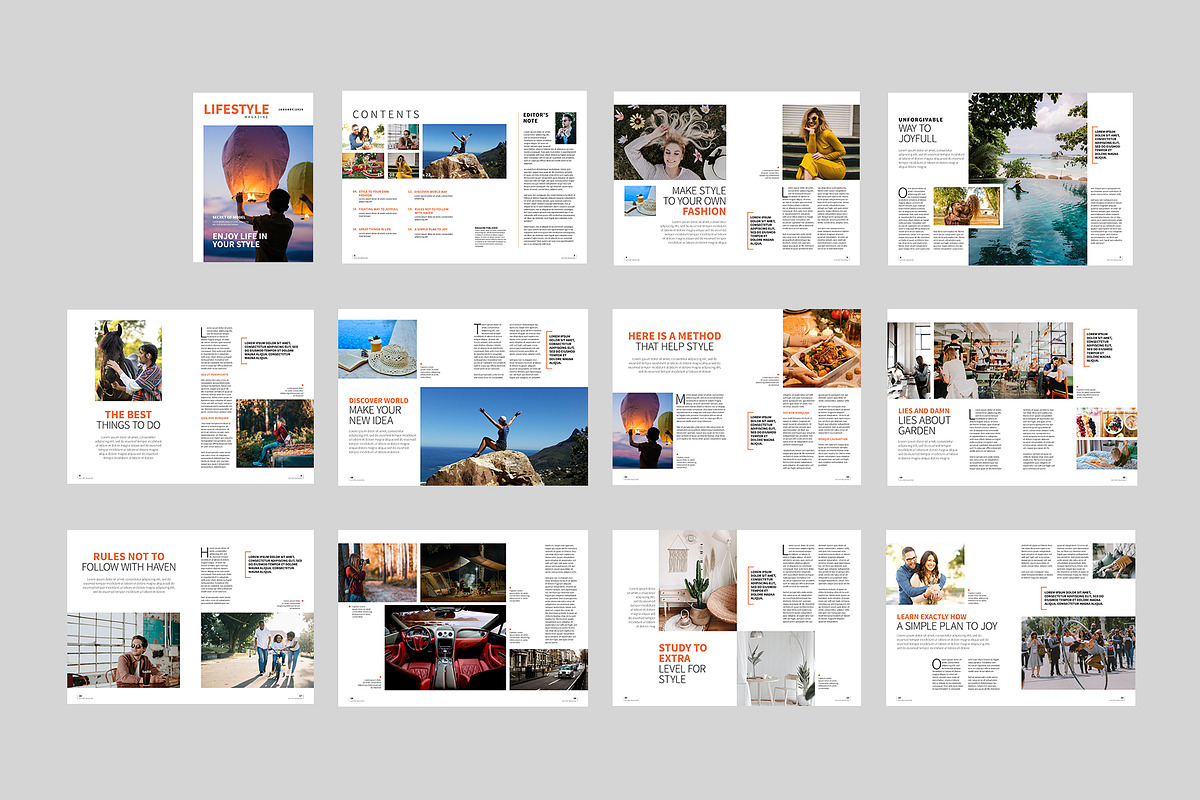Select the white dining table and chairs photo

point(776,668)
